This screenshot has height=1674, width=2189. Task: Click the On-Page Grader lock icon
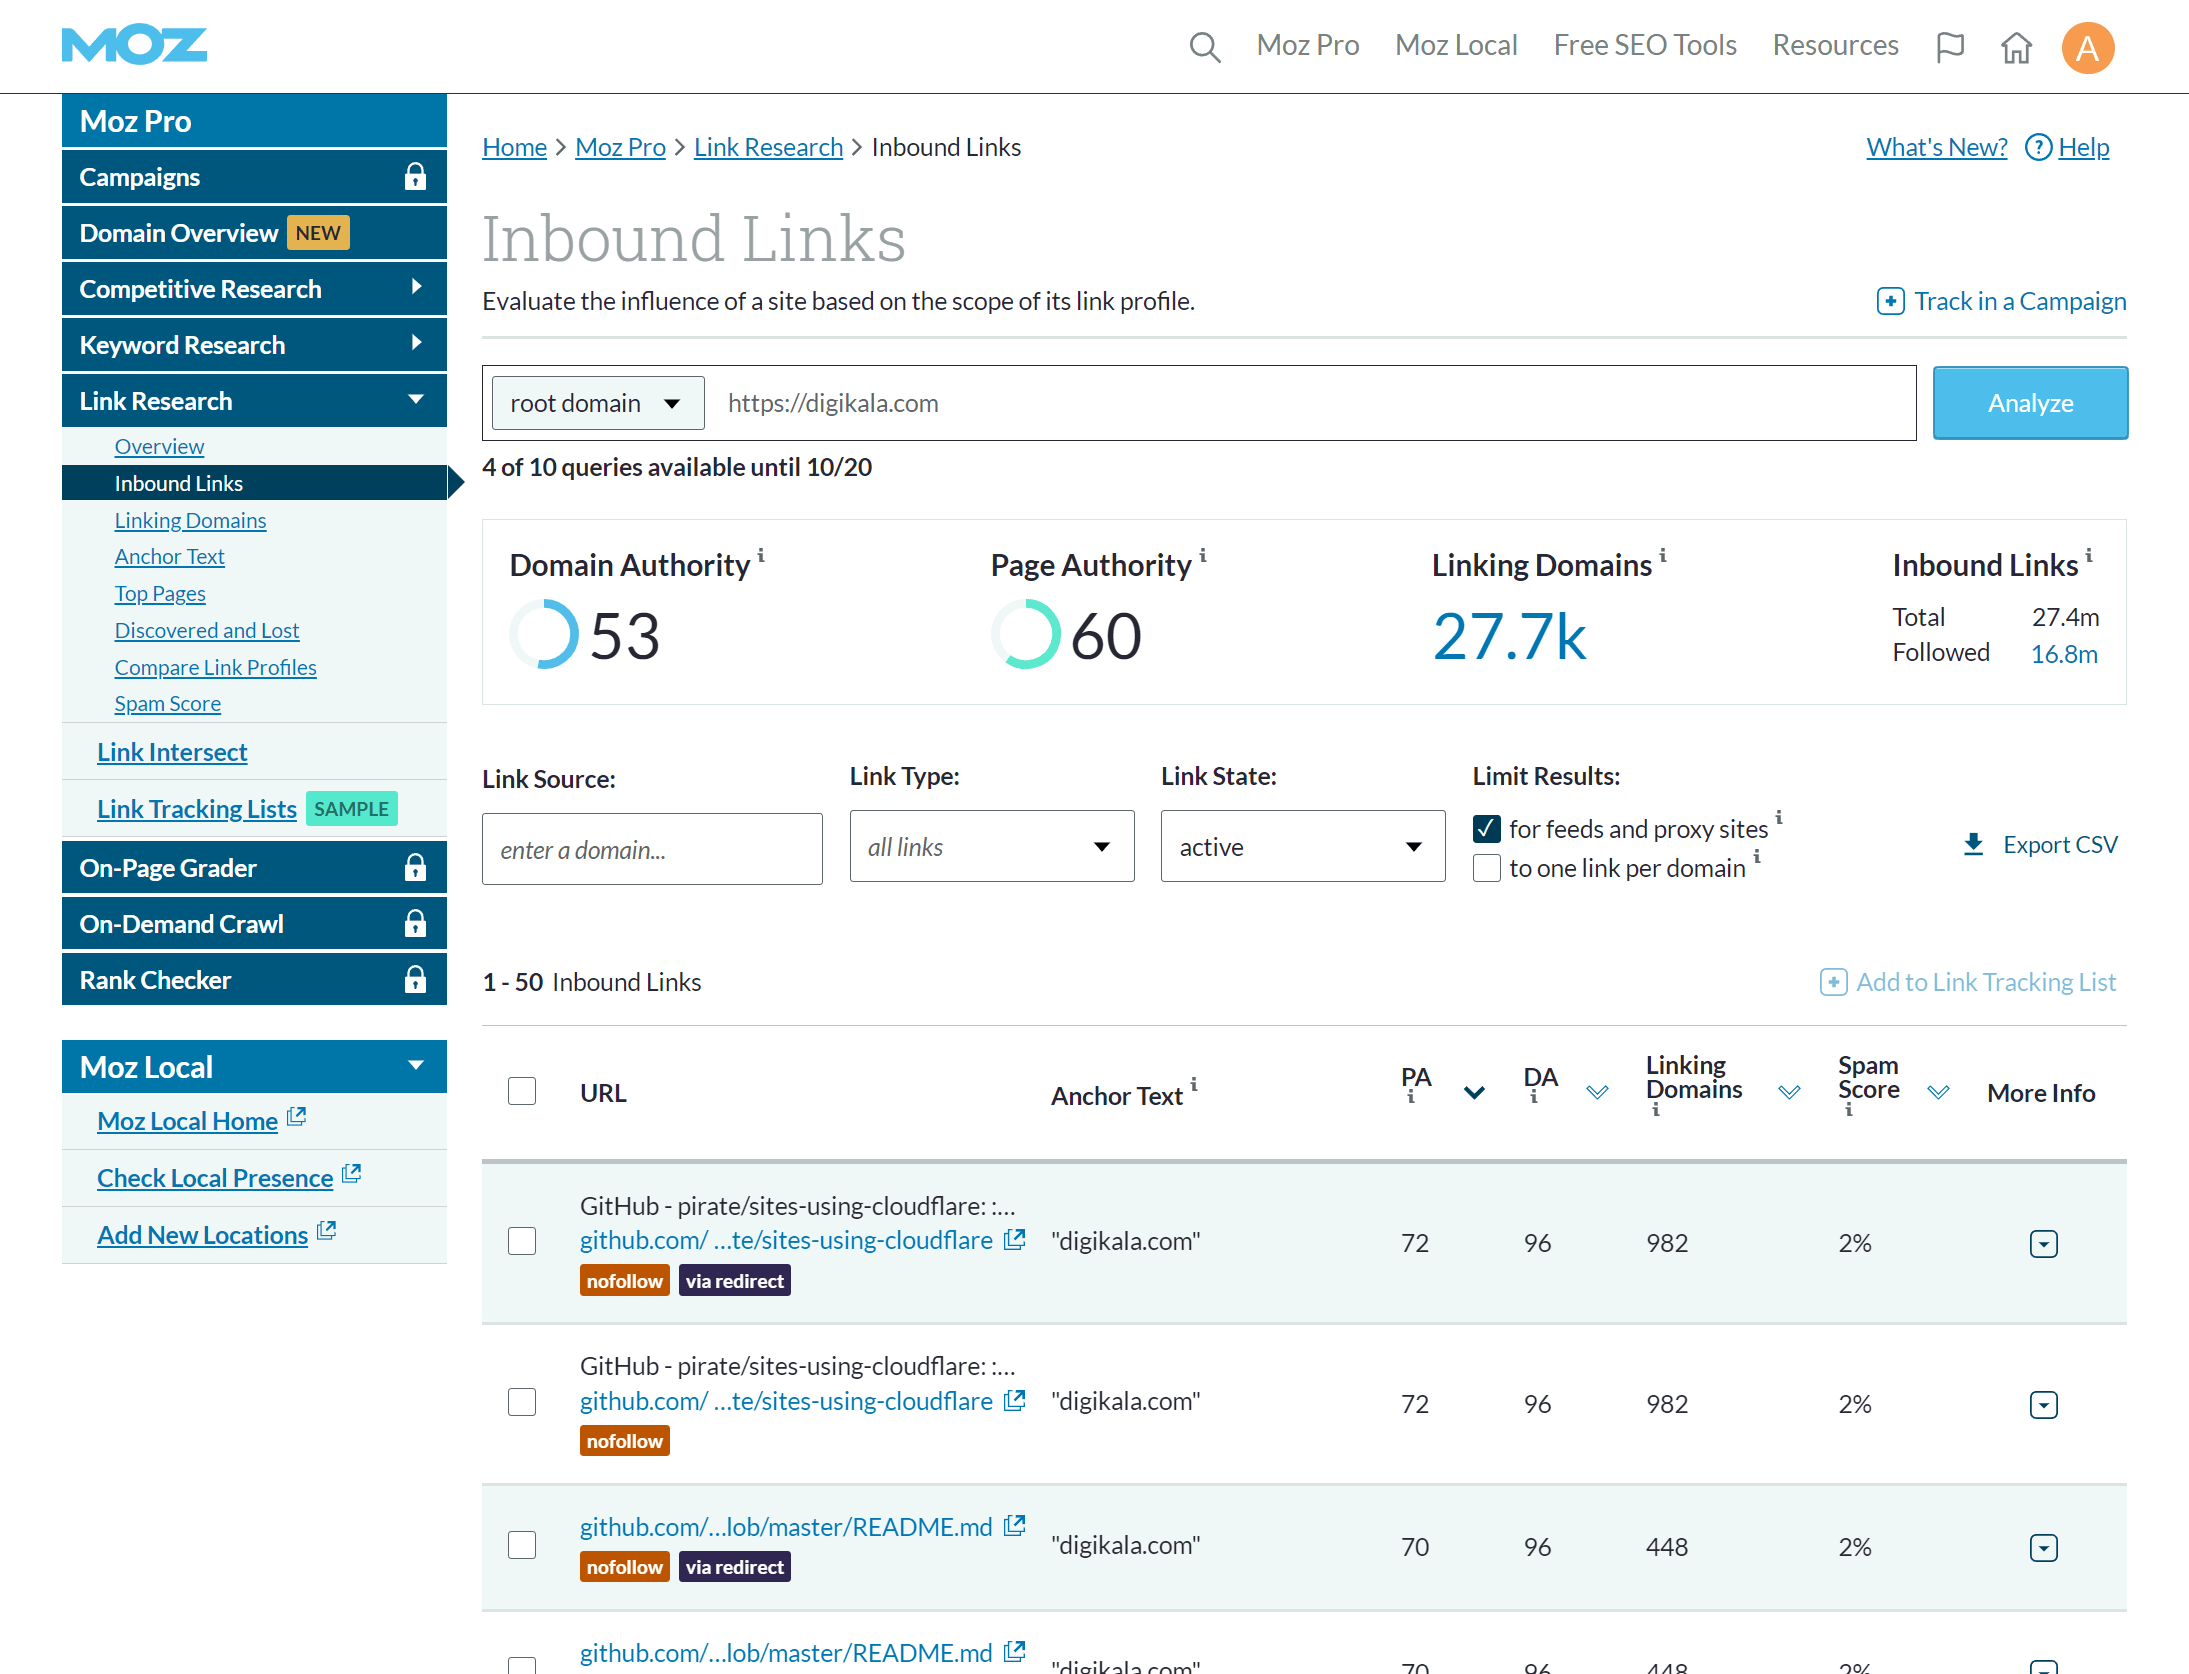pos(415,868)
